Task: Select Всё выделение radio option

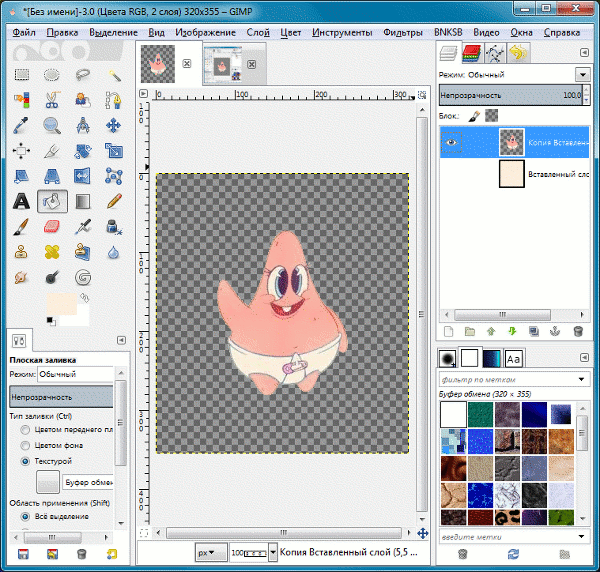Action: (25, 517)
